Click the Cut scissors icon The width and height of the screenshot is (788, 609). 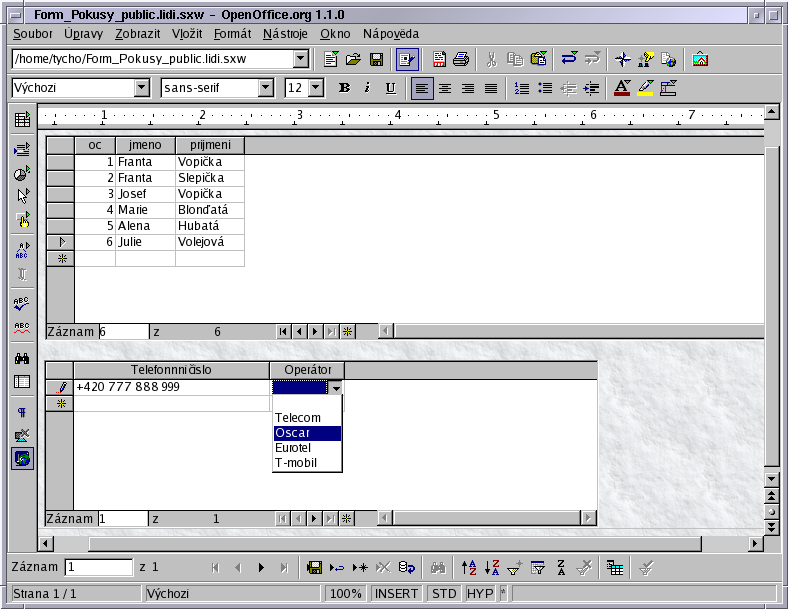pyautogui.click(x=491, y=59)
